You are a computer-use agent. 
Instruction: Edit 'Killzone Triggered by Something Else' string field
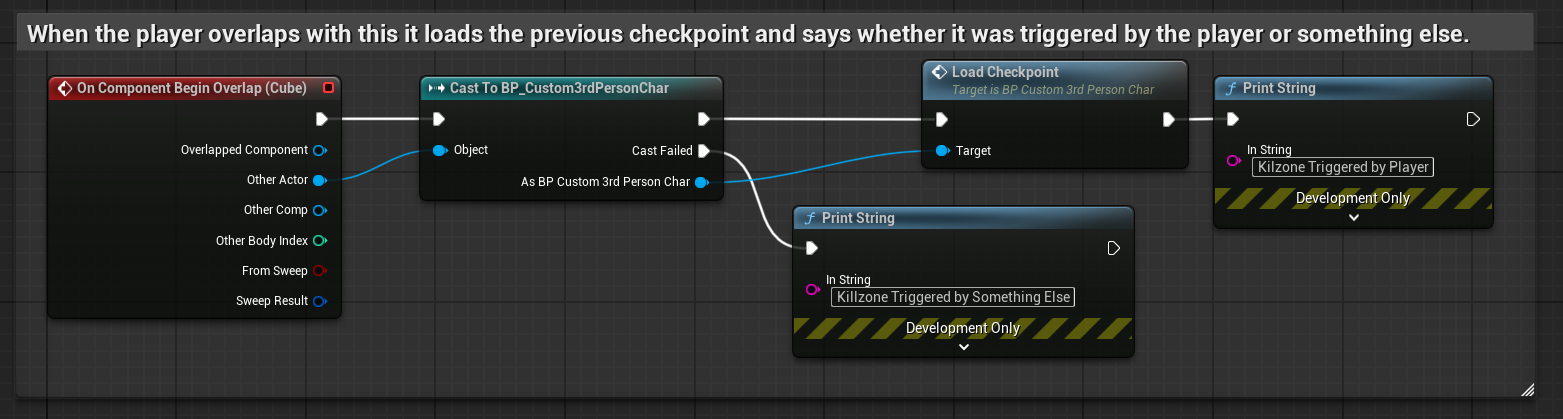point(952,297)
